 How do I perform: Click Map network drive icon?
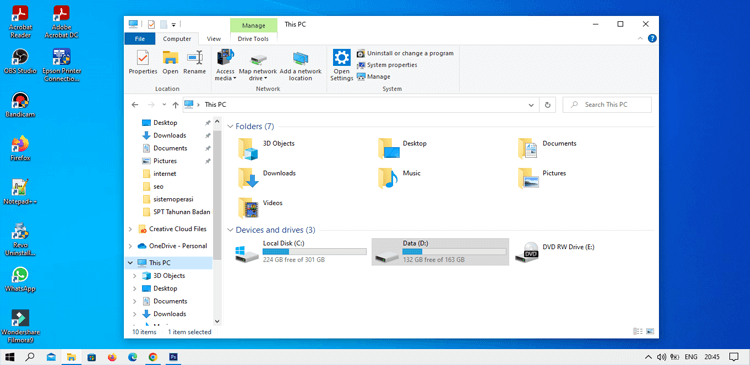click(x=258, y=65)
